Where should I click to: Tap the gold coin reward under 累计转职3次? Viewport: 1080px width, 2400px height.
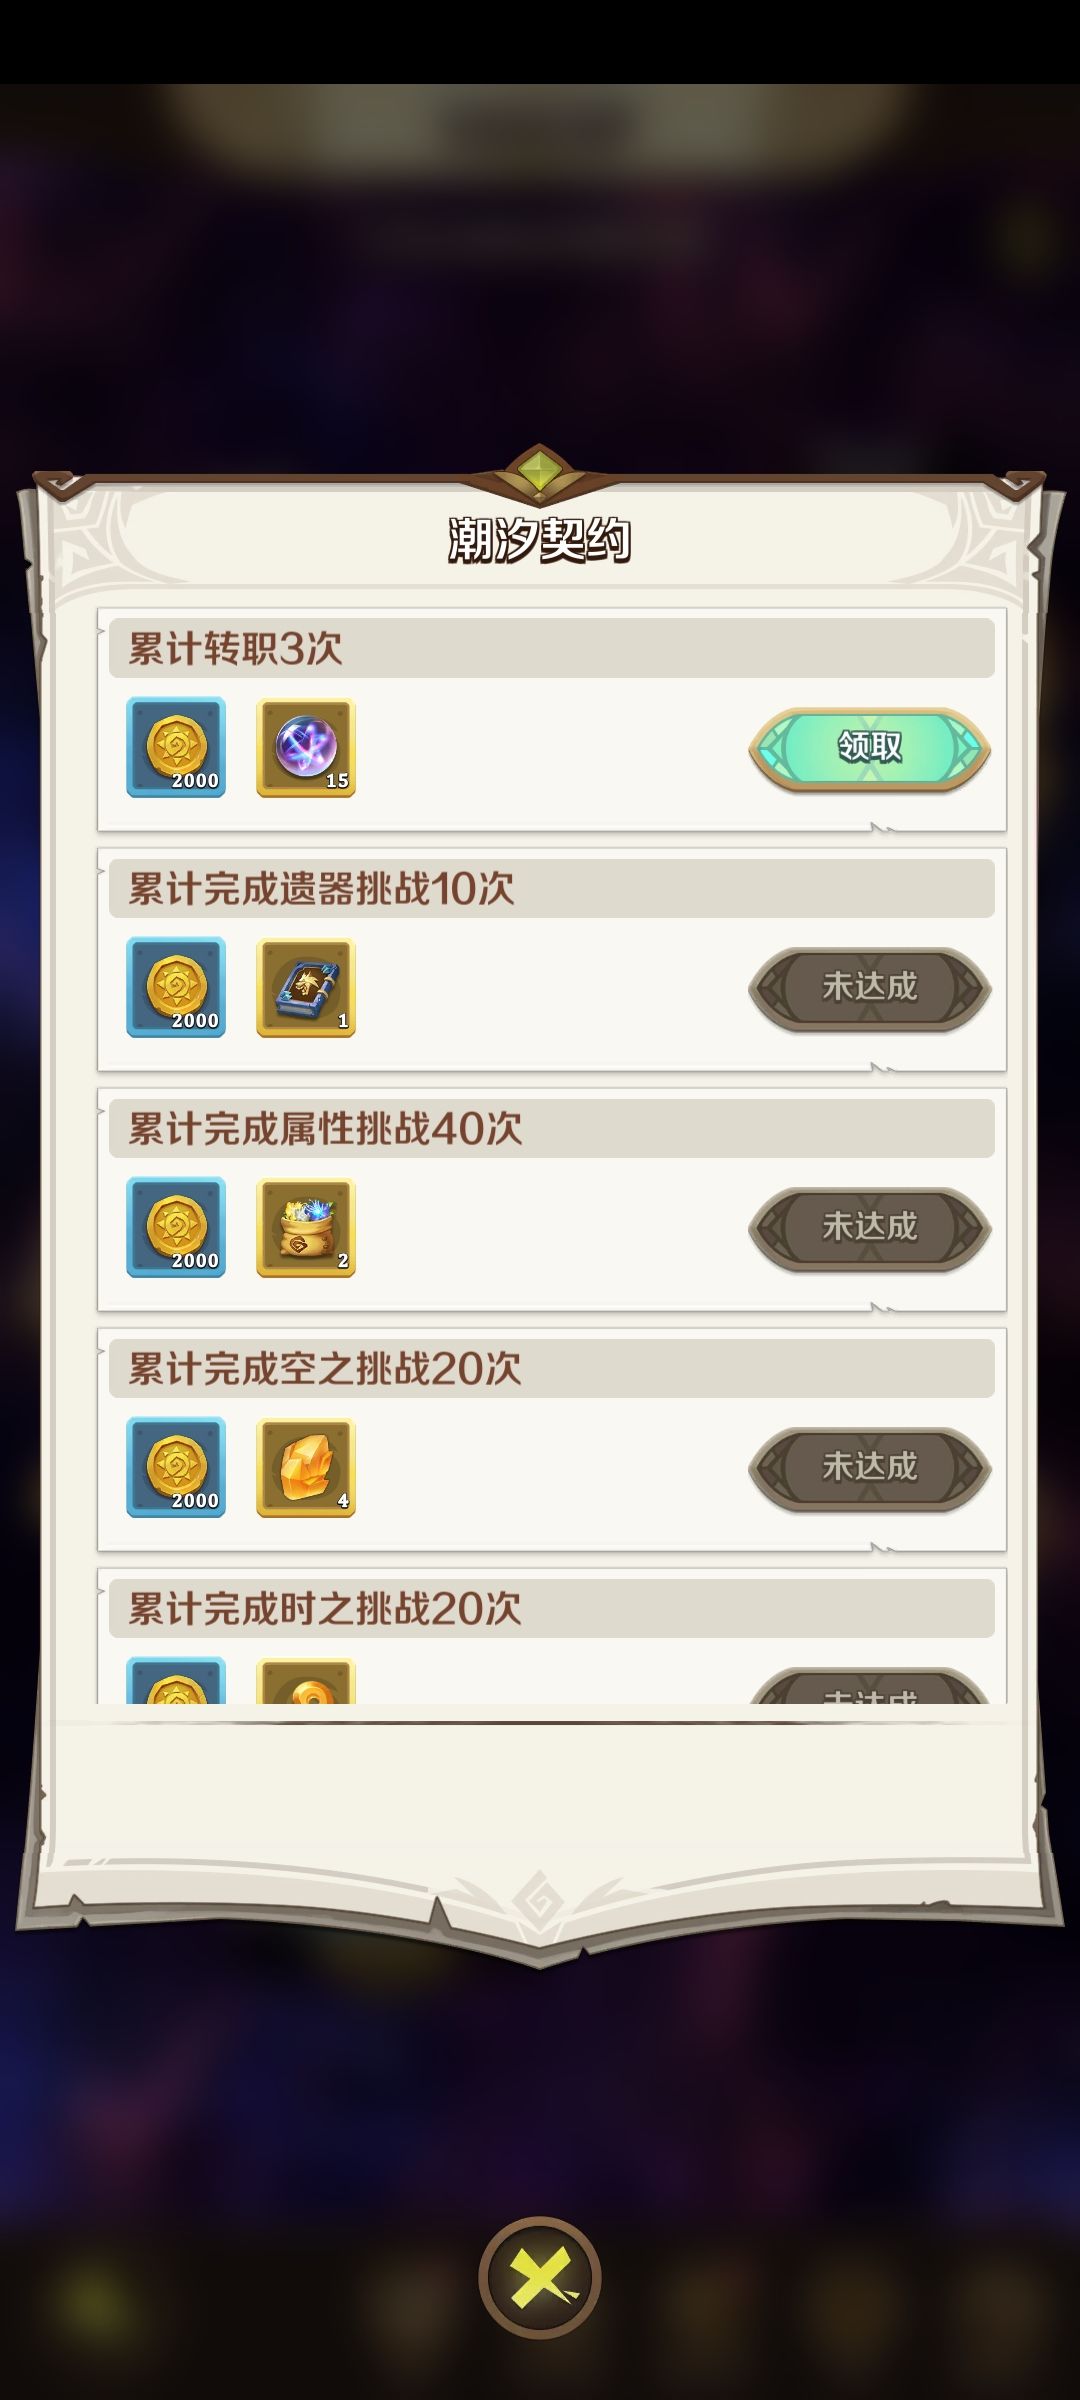tap(176, 747)
